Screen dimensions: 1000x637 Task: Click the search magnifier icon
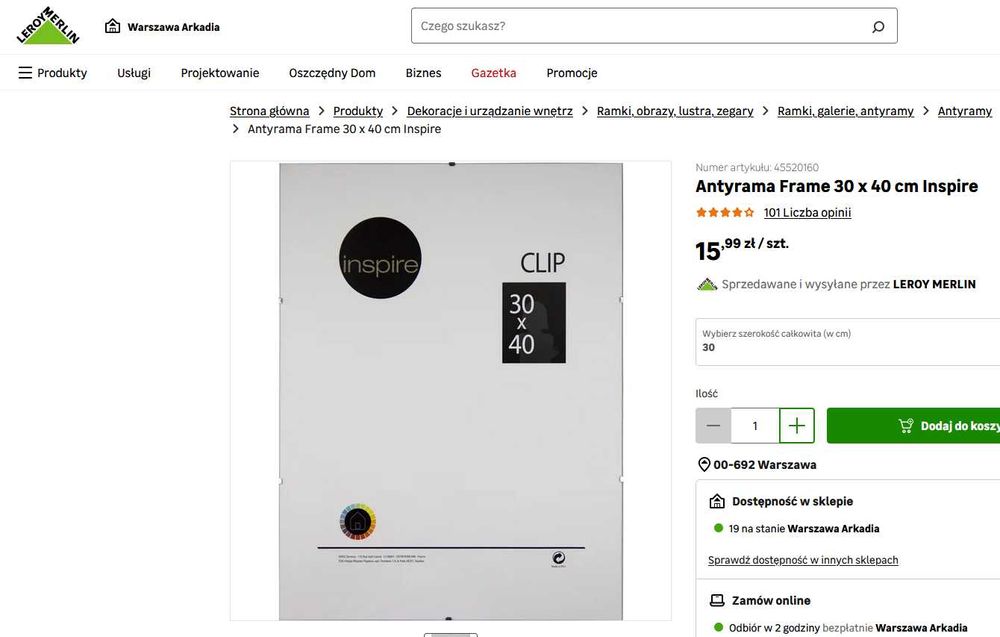(878, 26)
